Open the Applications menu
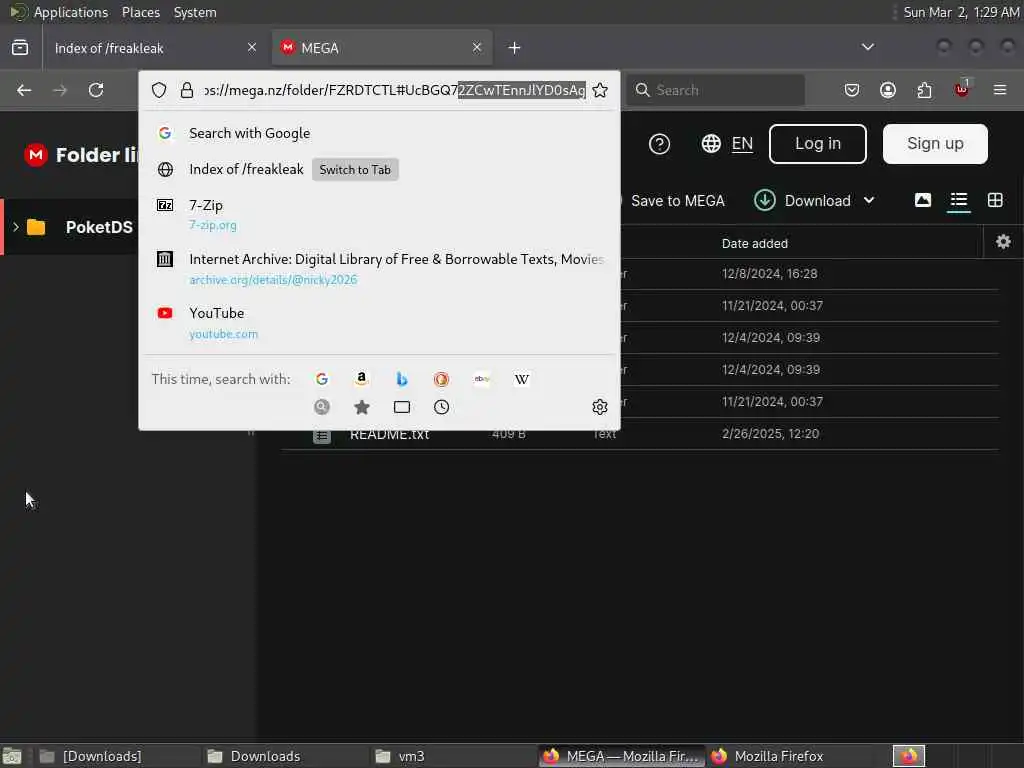This screenshot has width=1024, height=768. 71,12
